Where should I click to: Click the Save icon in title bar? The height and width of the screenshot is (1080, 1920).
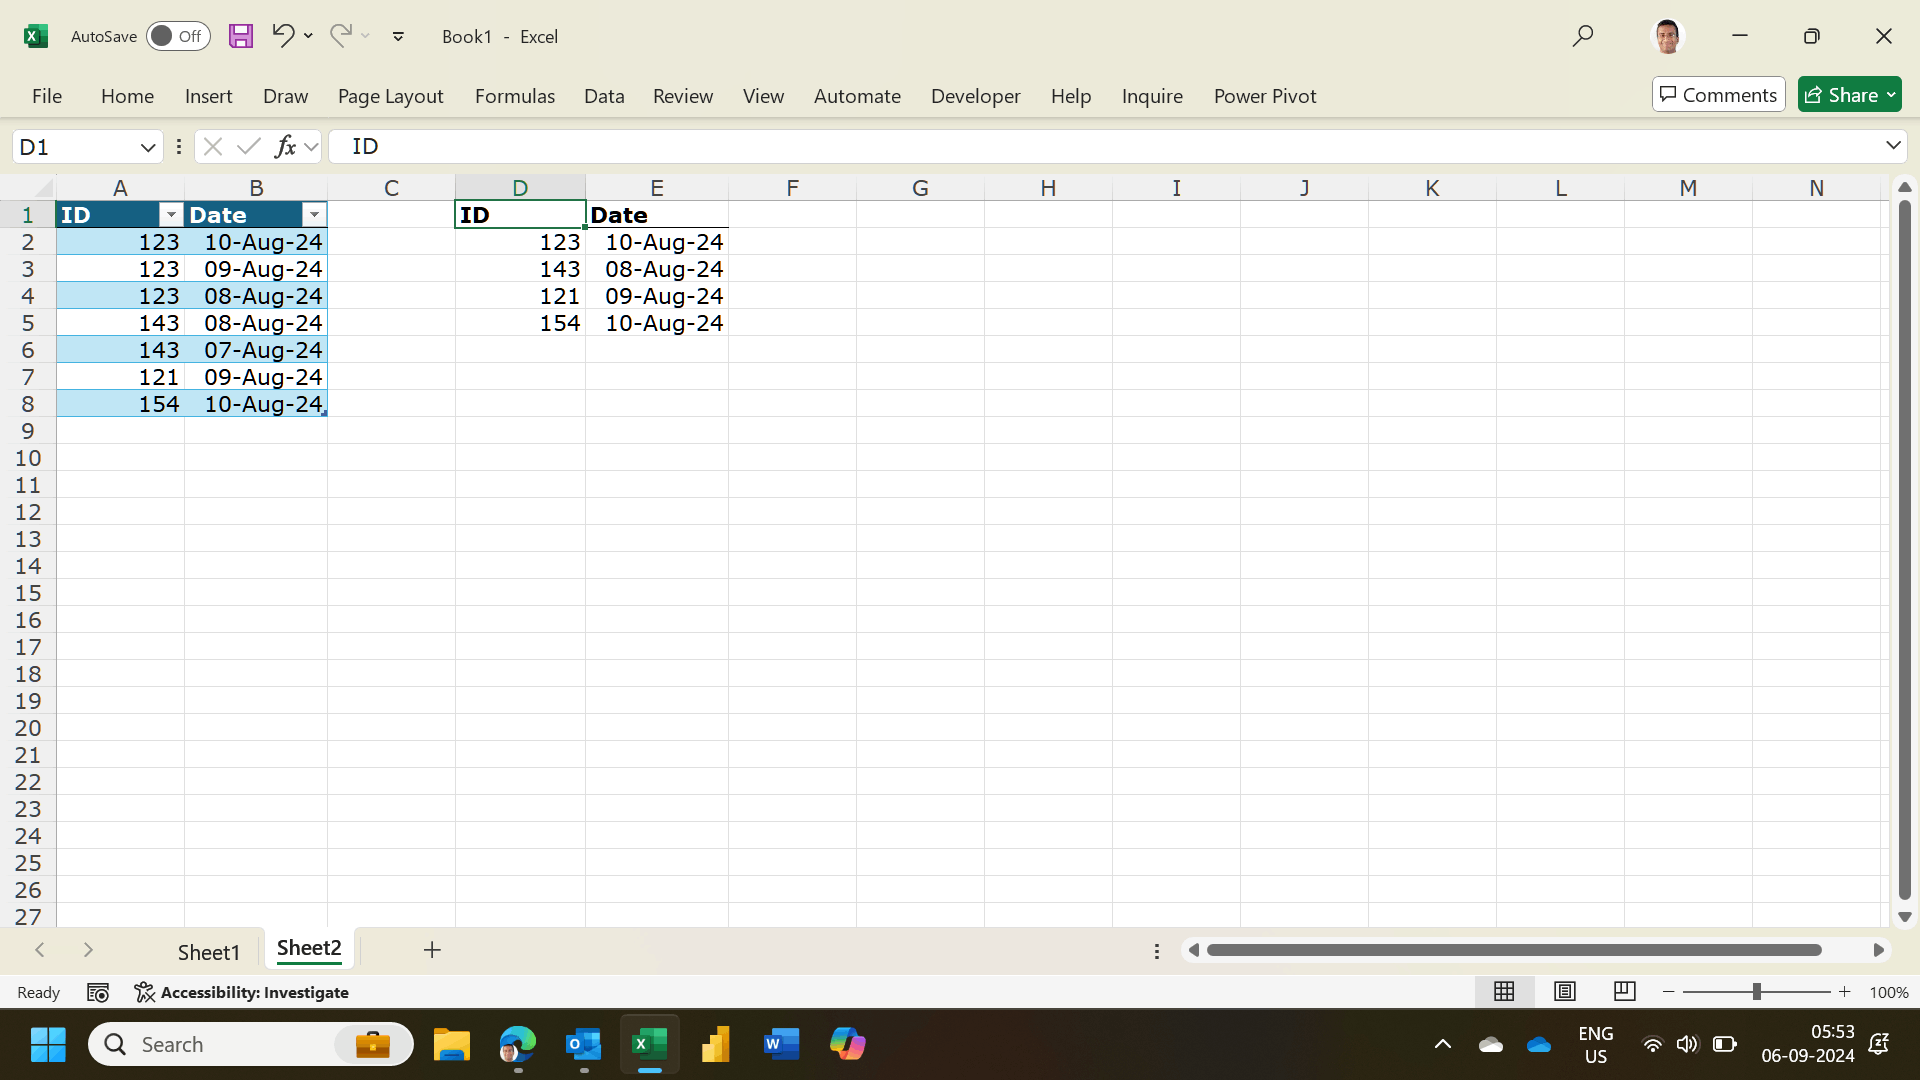tap(241, 36)
